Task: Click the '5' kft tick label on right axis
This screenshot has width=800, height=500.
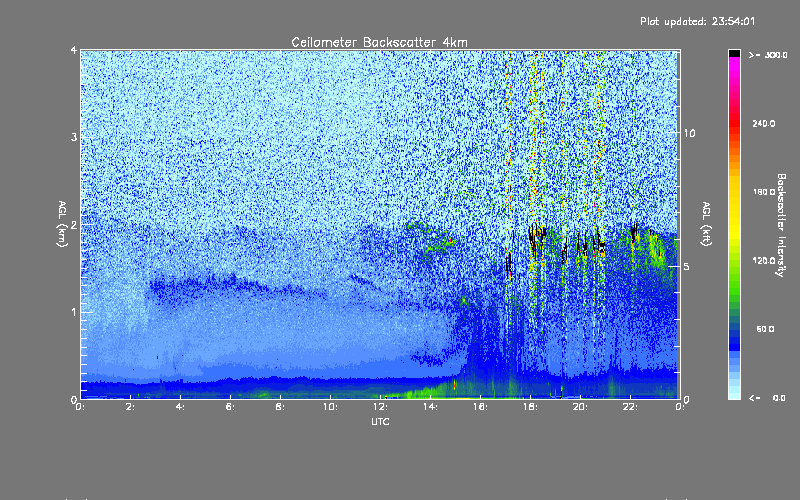Action: click(687, 267)
